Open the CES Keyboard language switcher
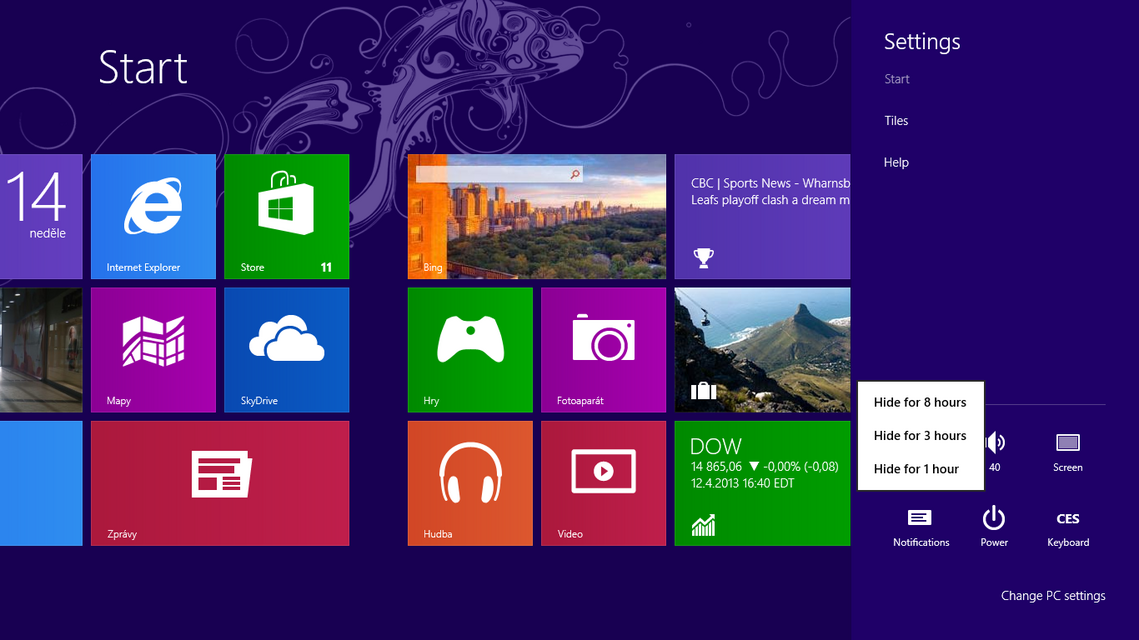Screen dimensions: 1139x640 1068,526
